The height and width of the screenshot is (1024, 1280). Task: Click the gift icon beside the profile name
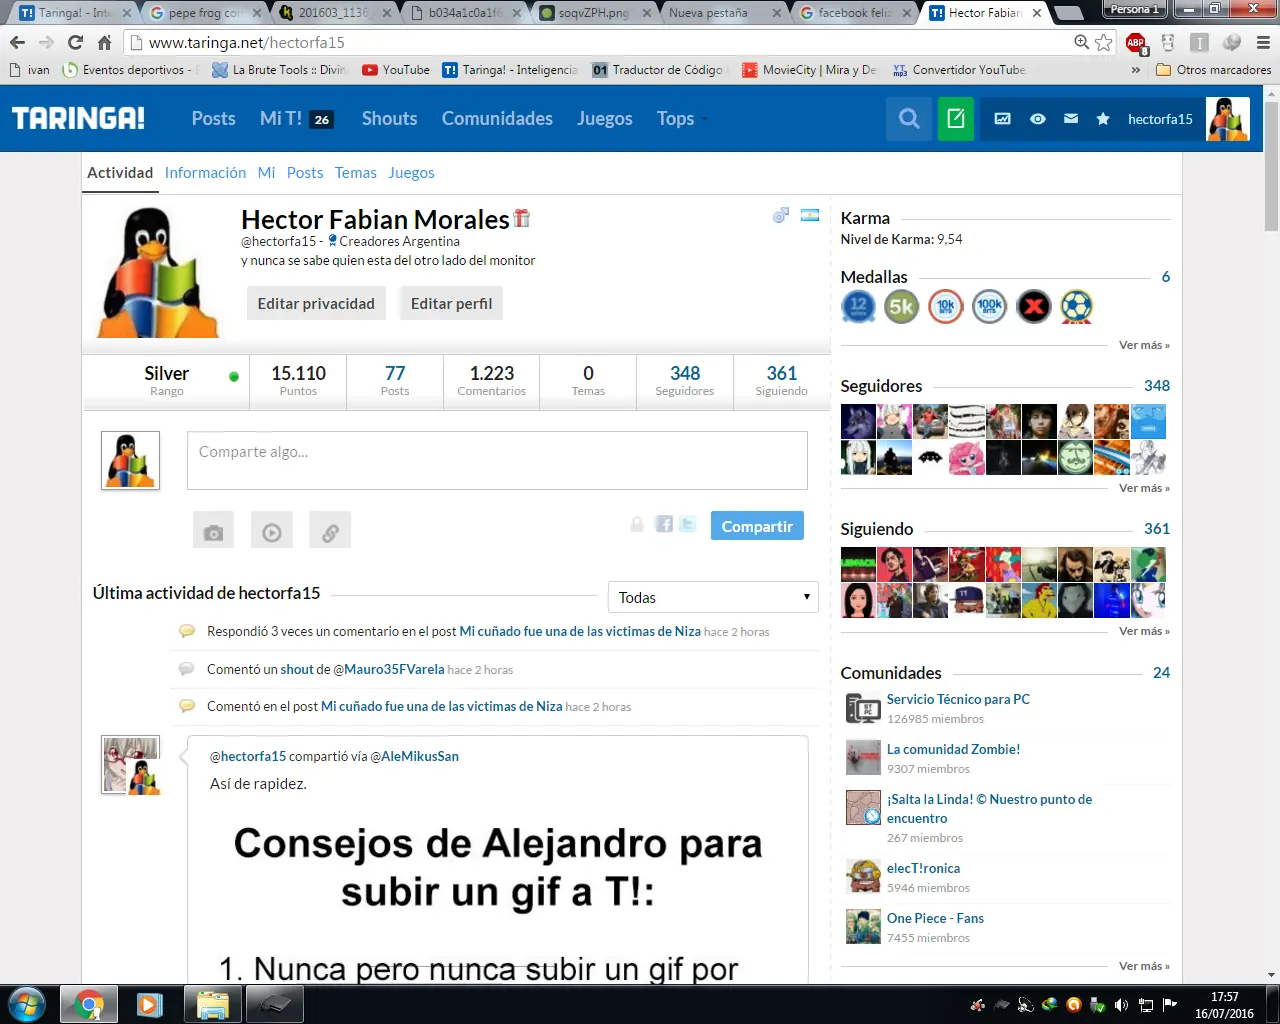(522, 218)
